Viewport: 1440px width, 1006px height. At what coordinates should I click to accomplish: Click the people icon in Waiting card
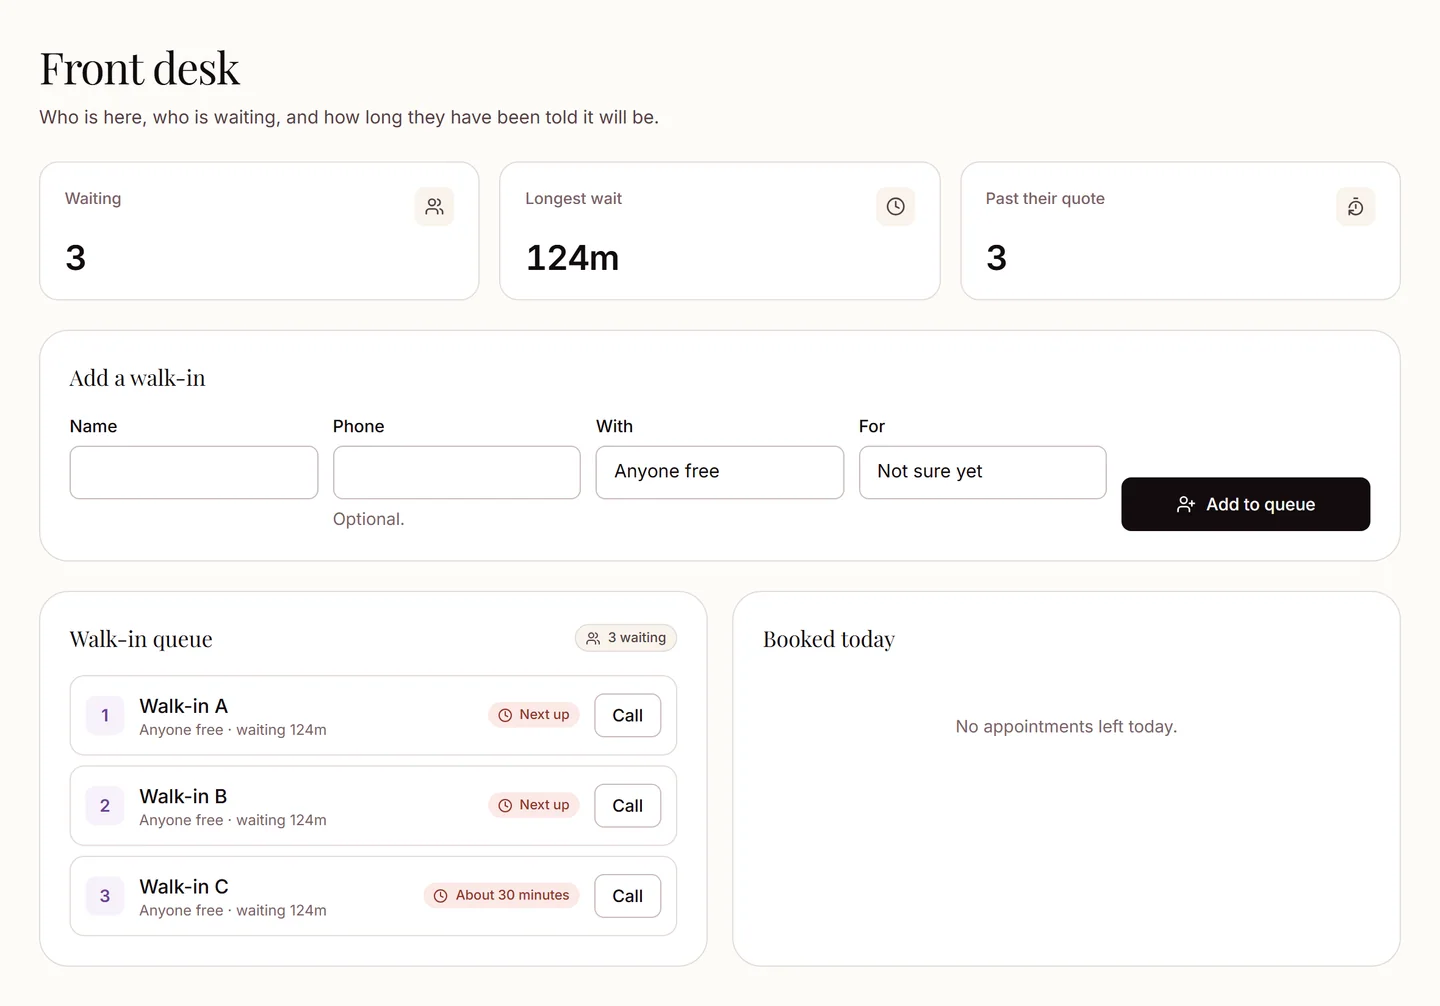coord(434,207)
